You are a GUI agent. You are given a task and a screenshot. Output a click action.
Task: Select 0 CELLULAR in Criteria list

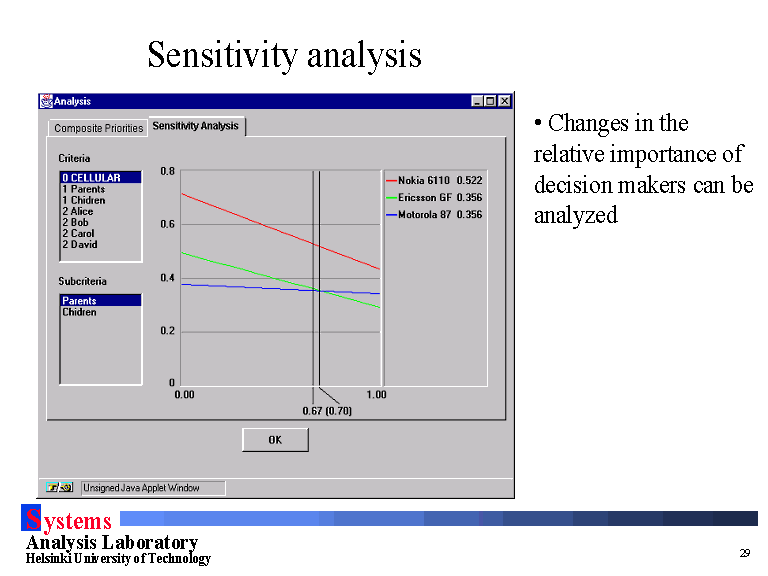(91, 178)
